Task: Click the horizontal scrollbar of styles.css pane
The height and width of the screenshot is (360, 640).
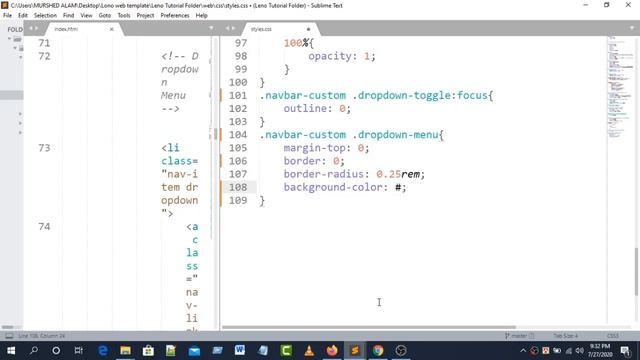Action: coord(369,327)
